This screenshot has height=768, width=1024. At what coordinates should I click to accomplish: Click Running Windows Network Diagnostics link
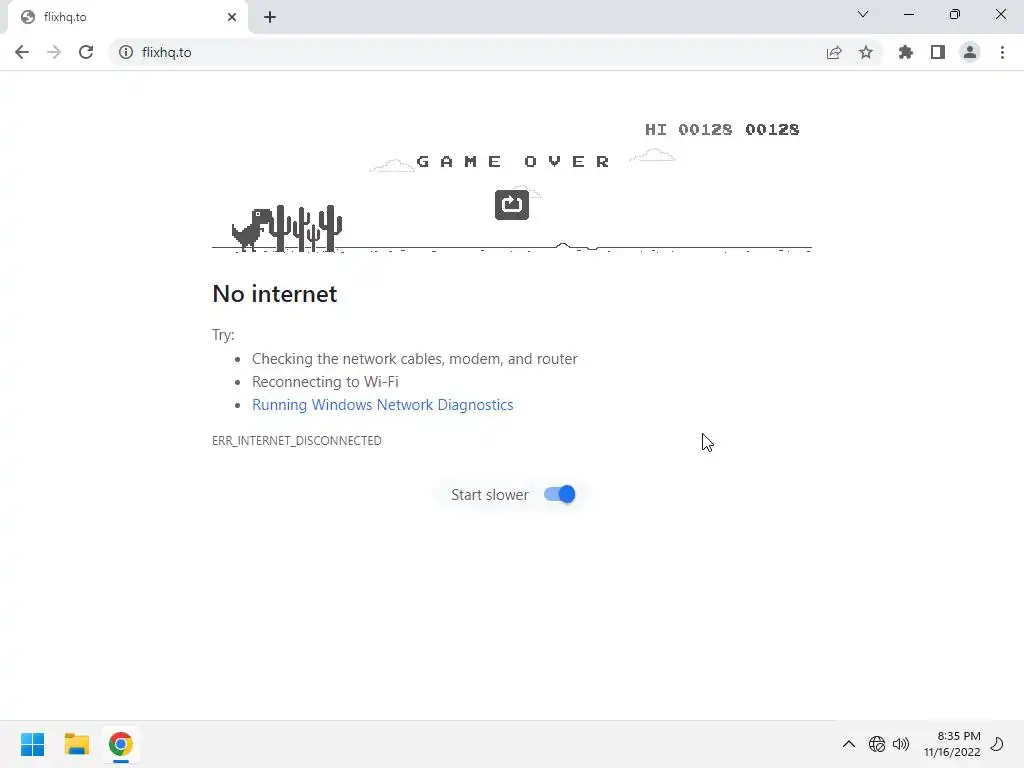pos(383,405)
